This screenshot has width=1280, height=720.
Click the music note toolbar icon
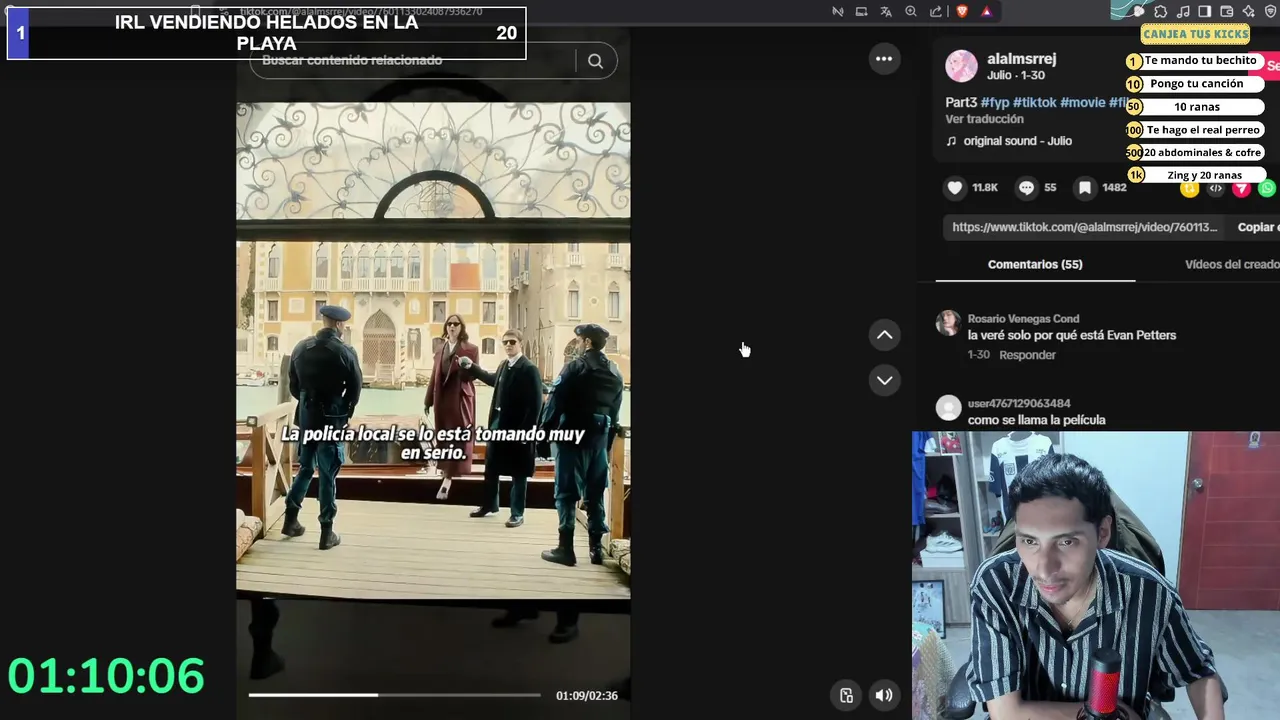pyautogui.click(x=1183, y=12)
